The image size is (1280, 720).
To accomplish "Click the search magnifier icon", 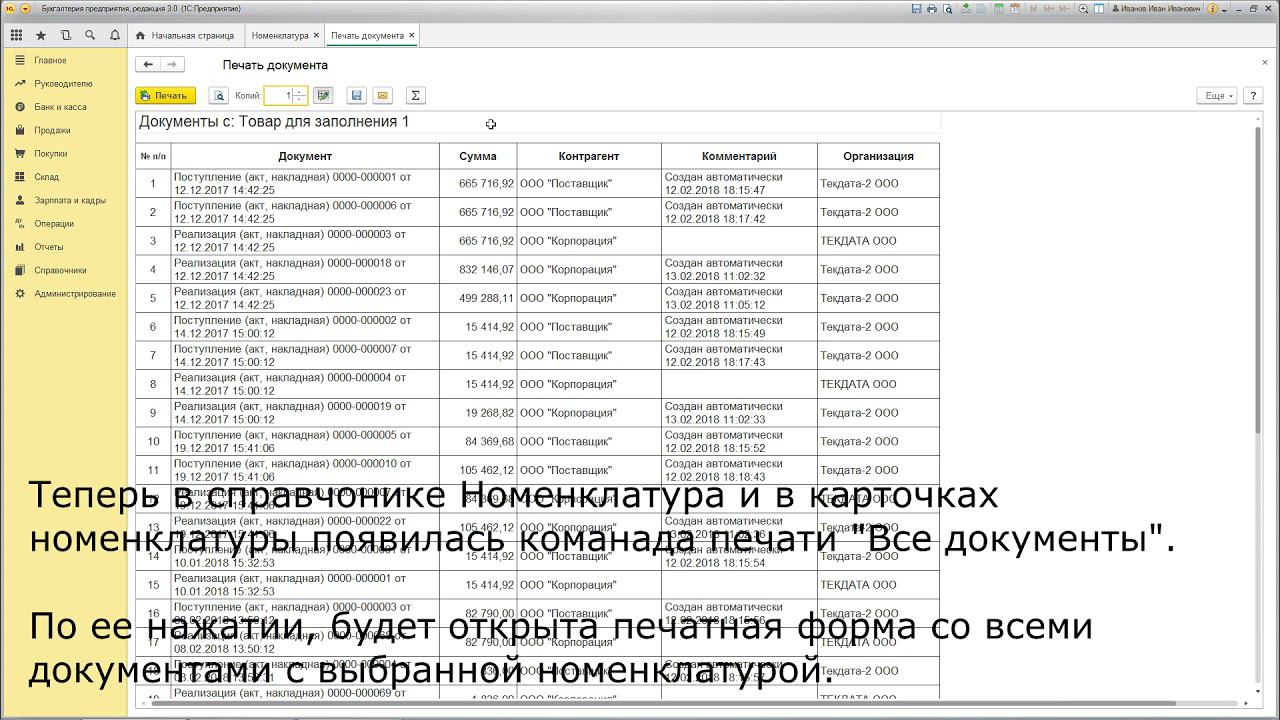I will [90, 35].
